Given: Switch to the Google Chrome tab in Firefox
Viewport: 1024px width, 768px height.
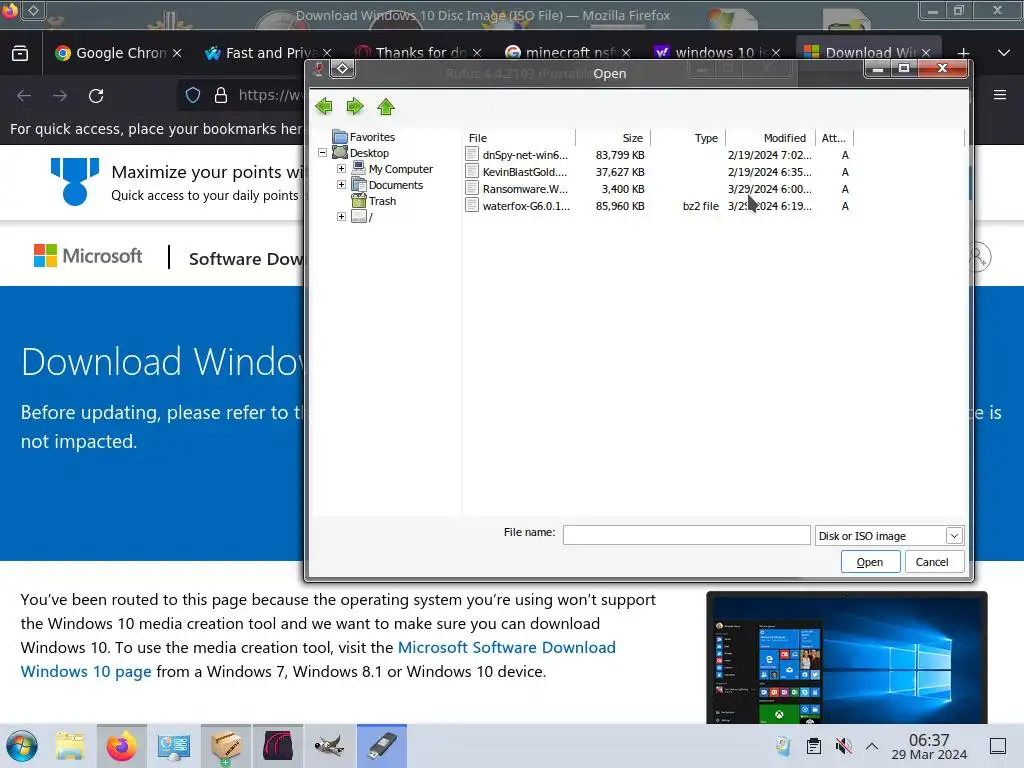Looking at the screenshot, I should pos(118,53).
